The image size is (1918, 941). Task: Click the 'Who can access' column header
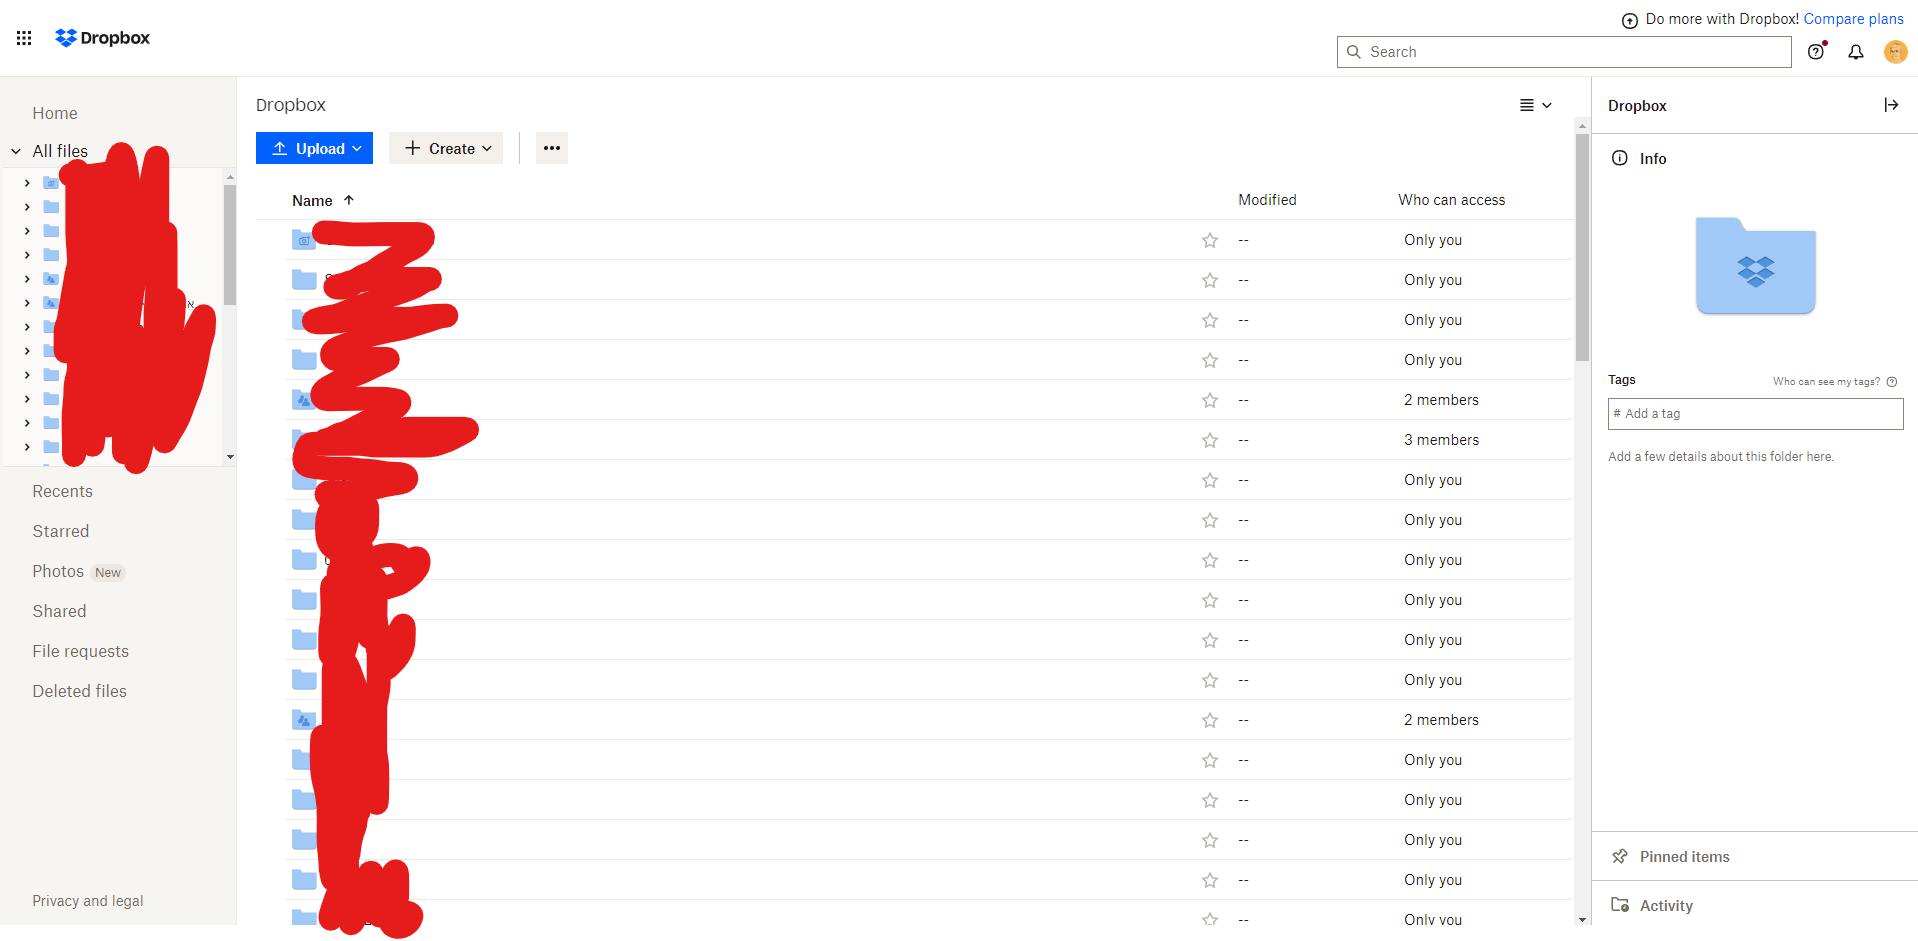1451,200
